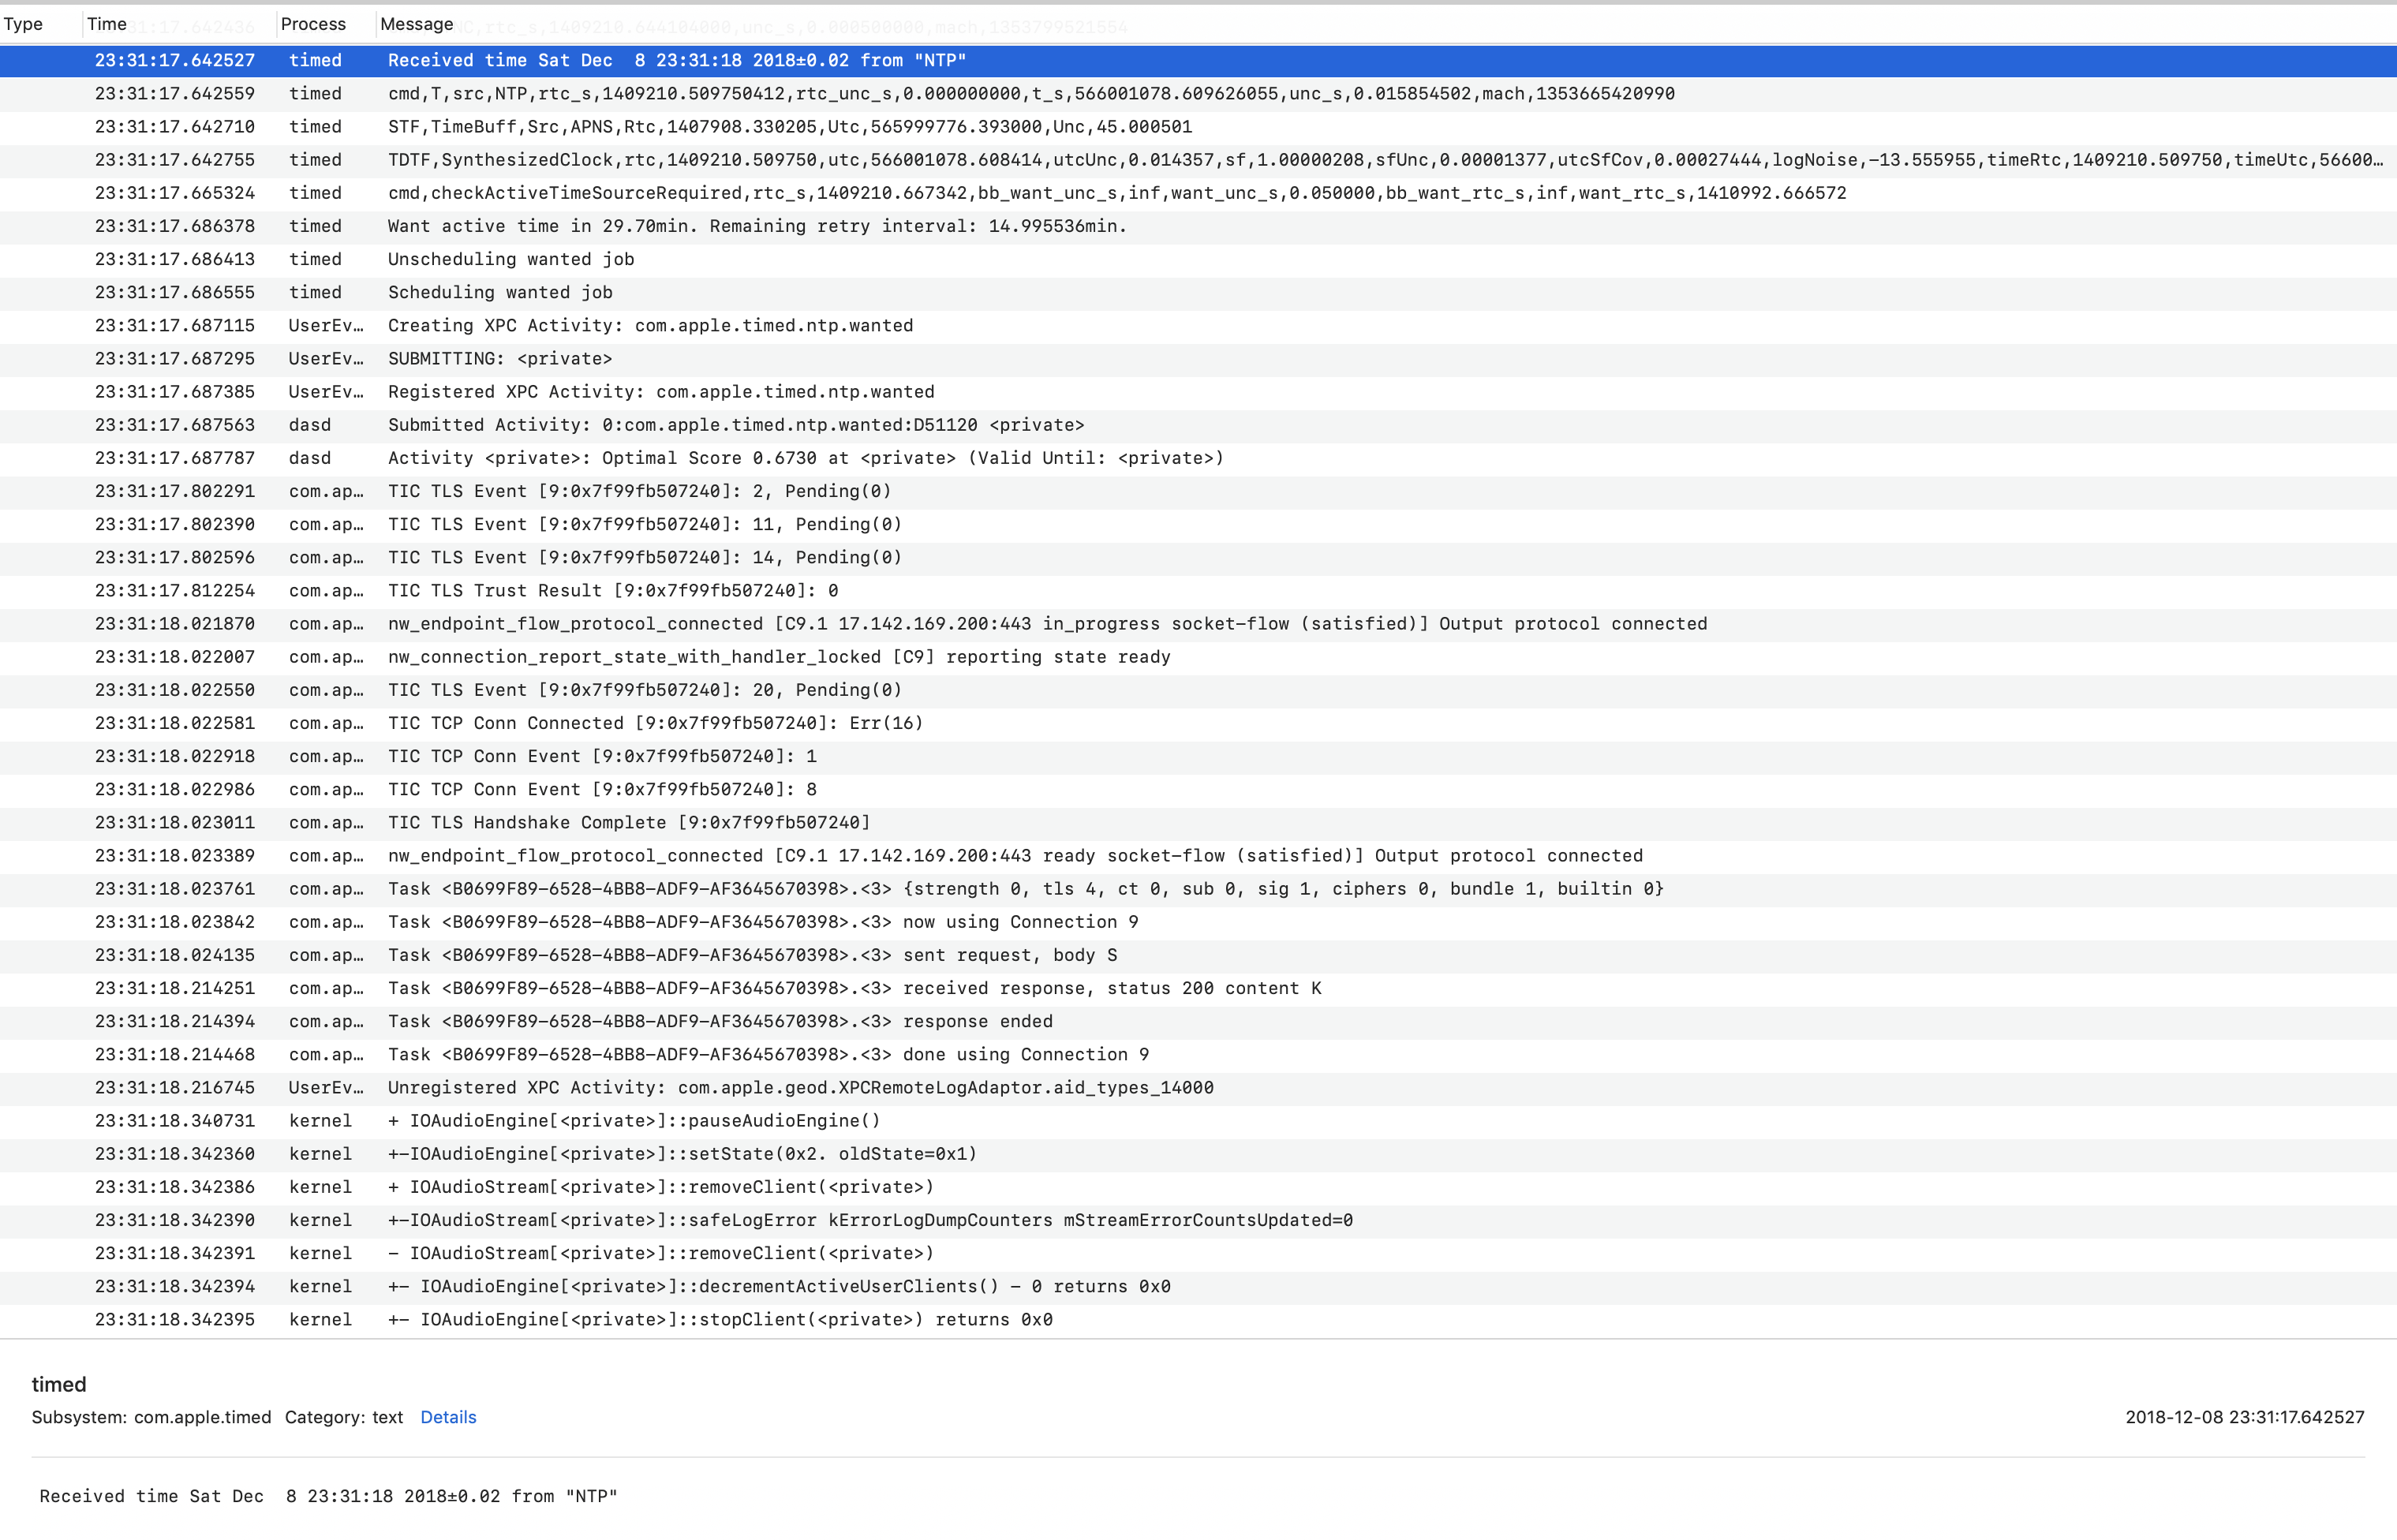Click detail timestamp '2018-12-08 23:31:17.642527'
Screen dimensions: 2397x1540
[x=2245, y=1417]
